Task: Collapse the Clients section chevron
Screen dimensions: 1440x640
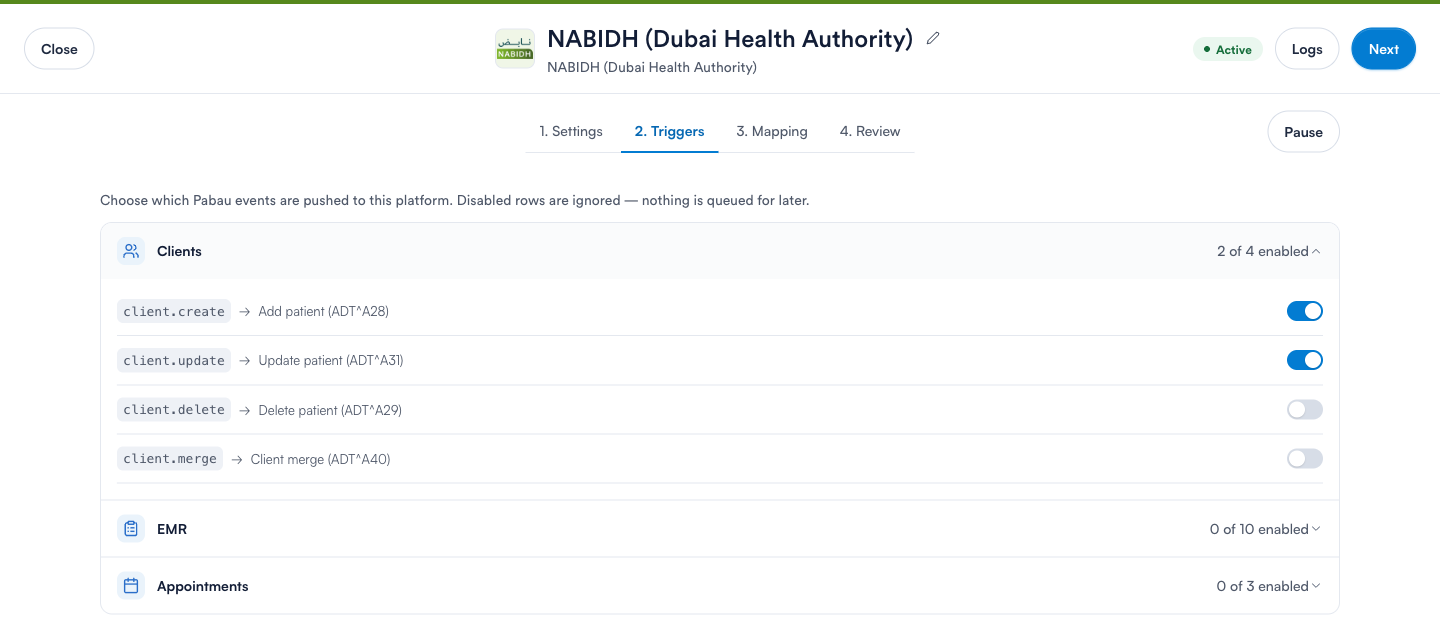Action: (x=1316, y=251)
